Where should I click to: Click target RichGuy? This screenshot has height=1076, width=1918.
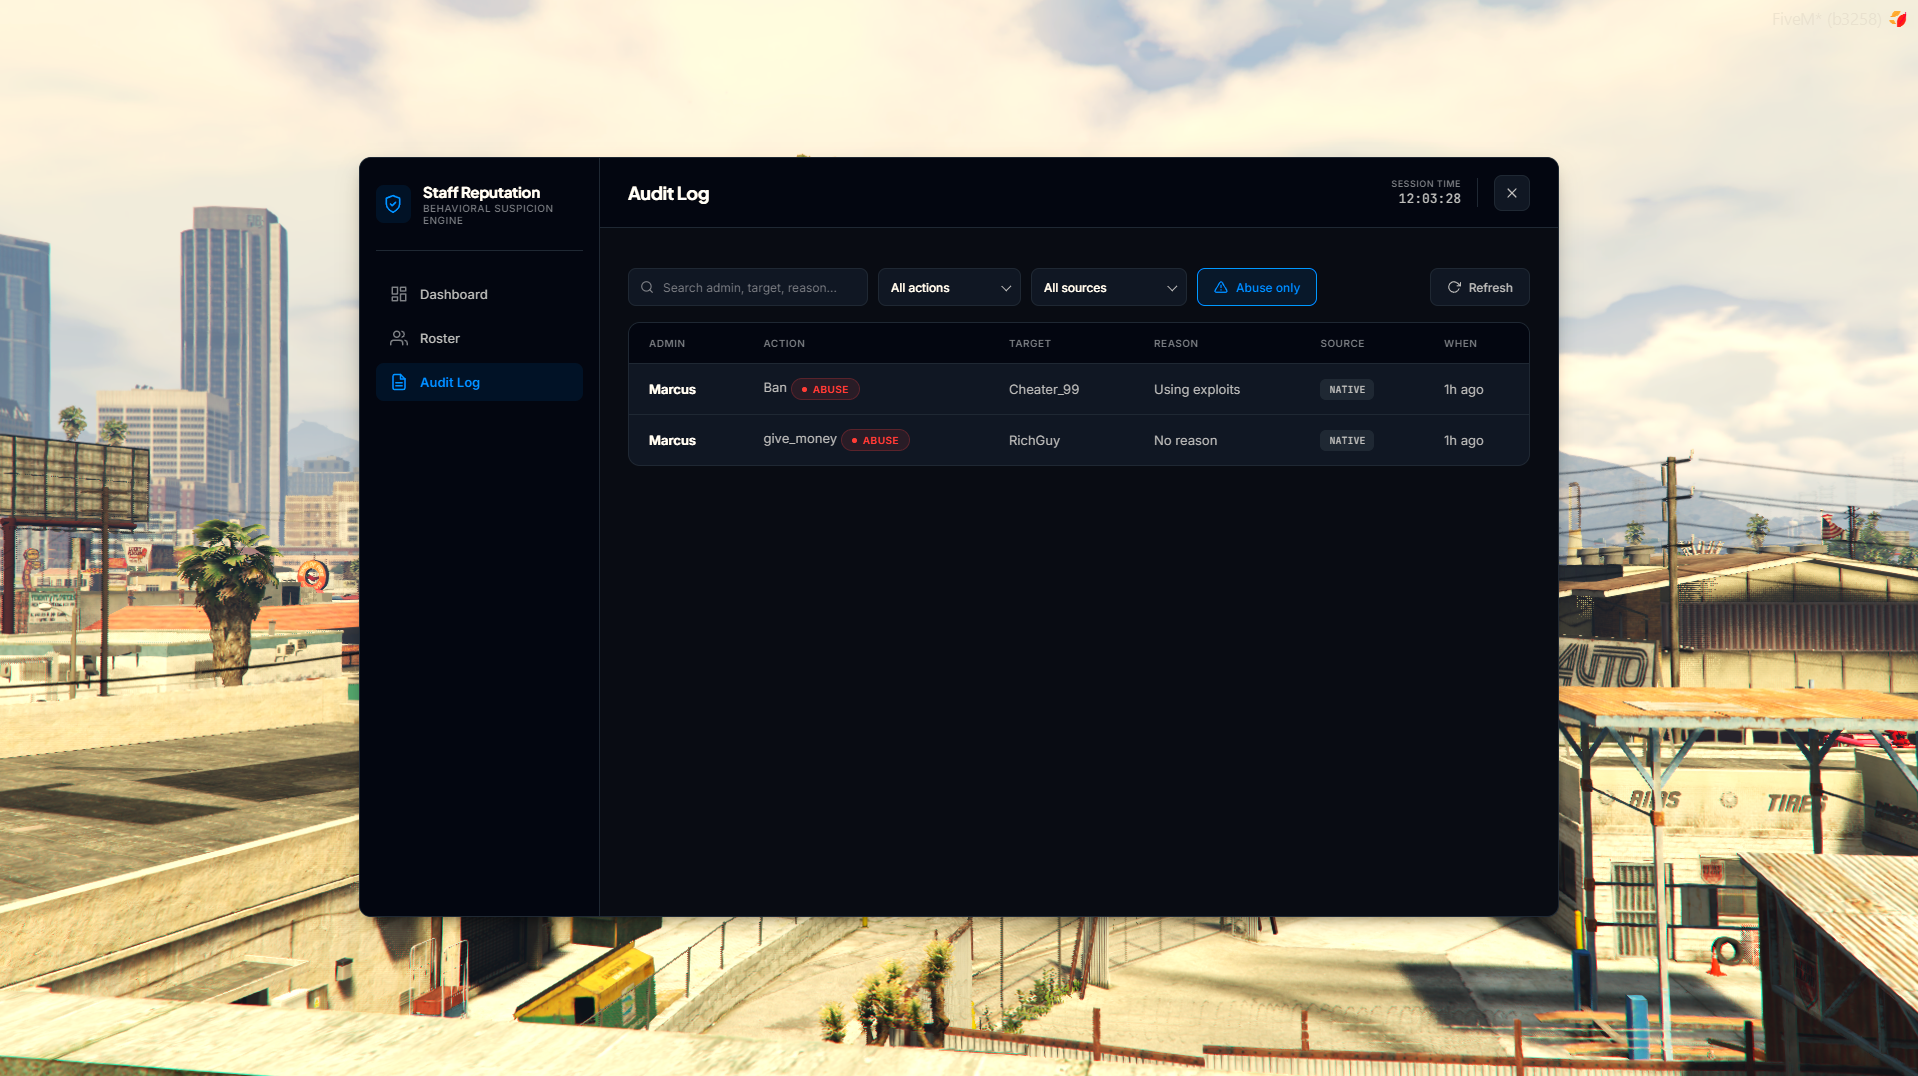pyautogui.click(x=1034, y=440)
